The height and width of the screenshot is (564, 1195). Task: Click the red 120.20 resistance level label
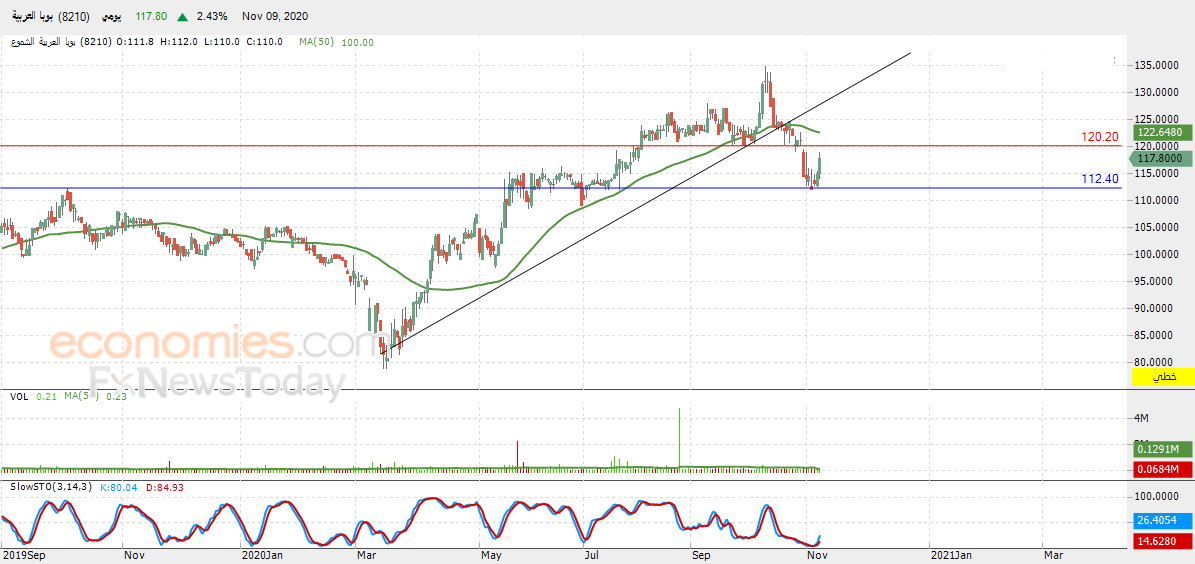1100,137
